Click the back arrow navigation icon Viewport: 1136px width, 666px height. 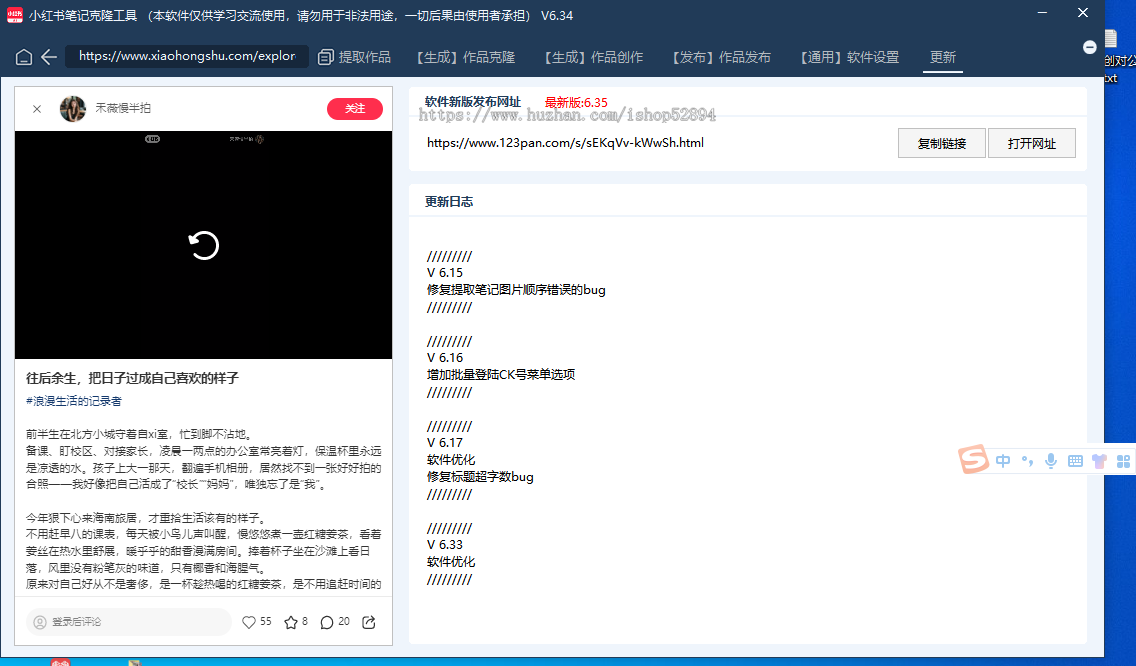(49, 57)
